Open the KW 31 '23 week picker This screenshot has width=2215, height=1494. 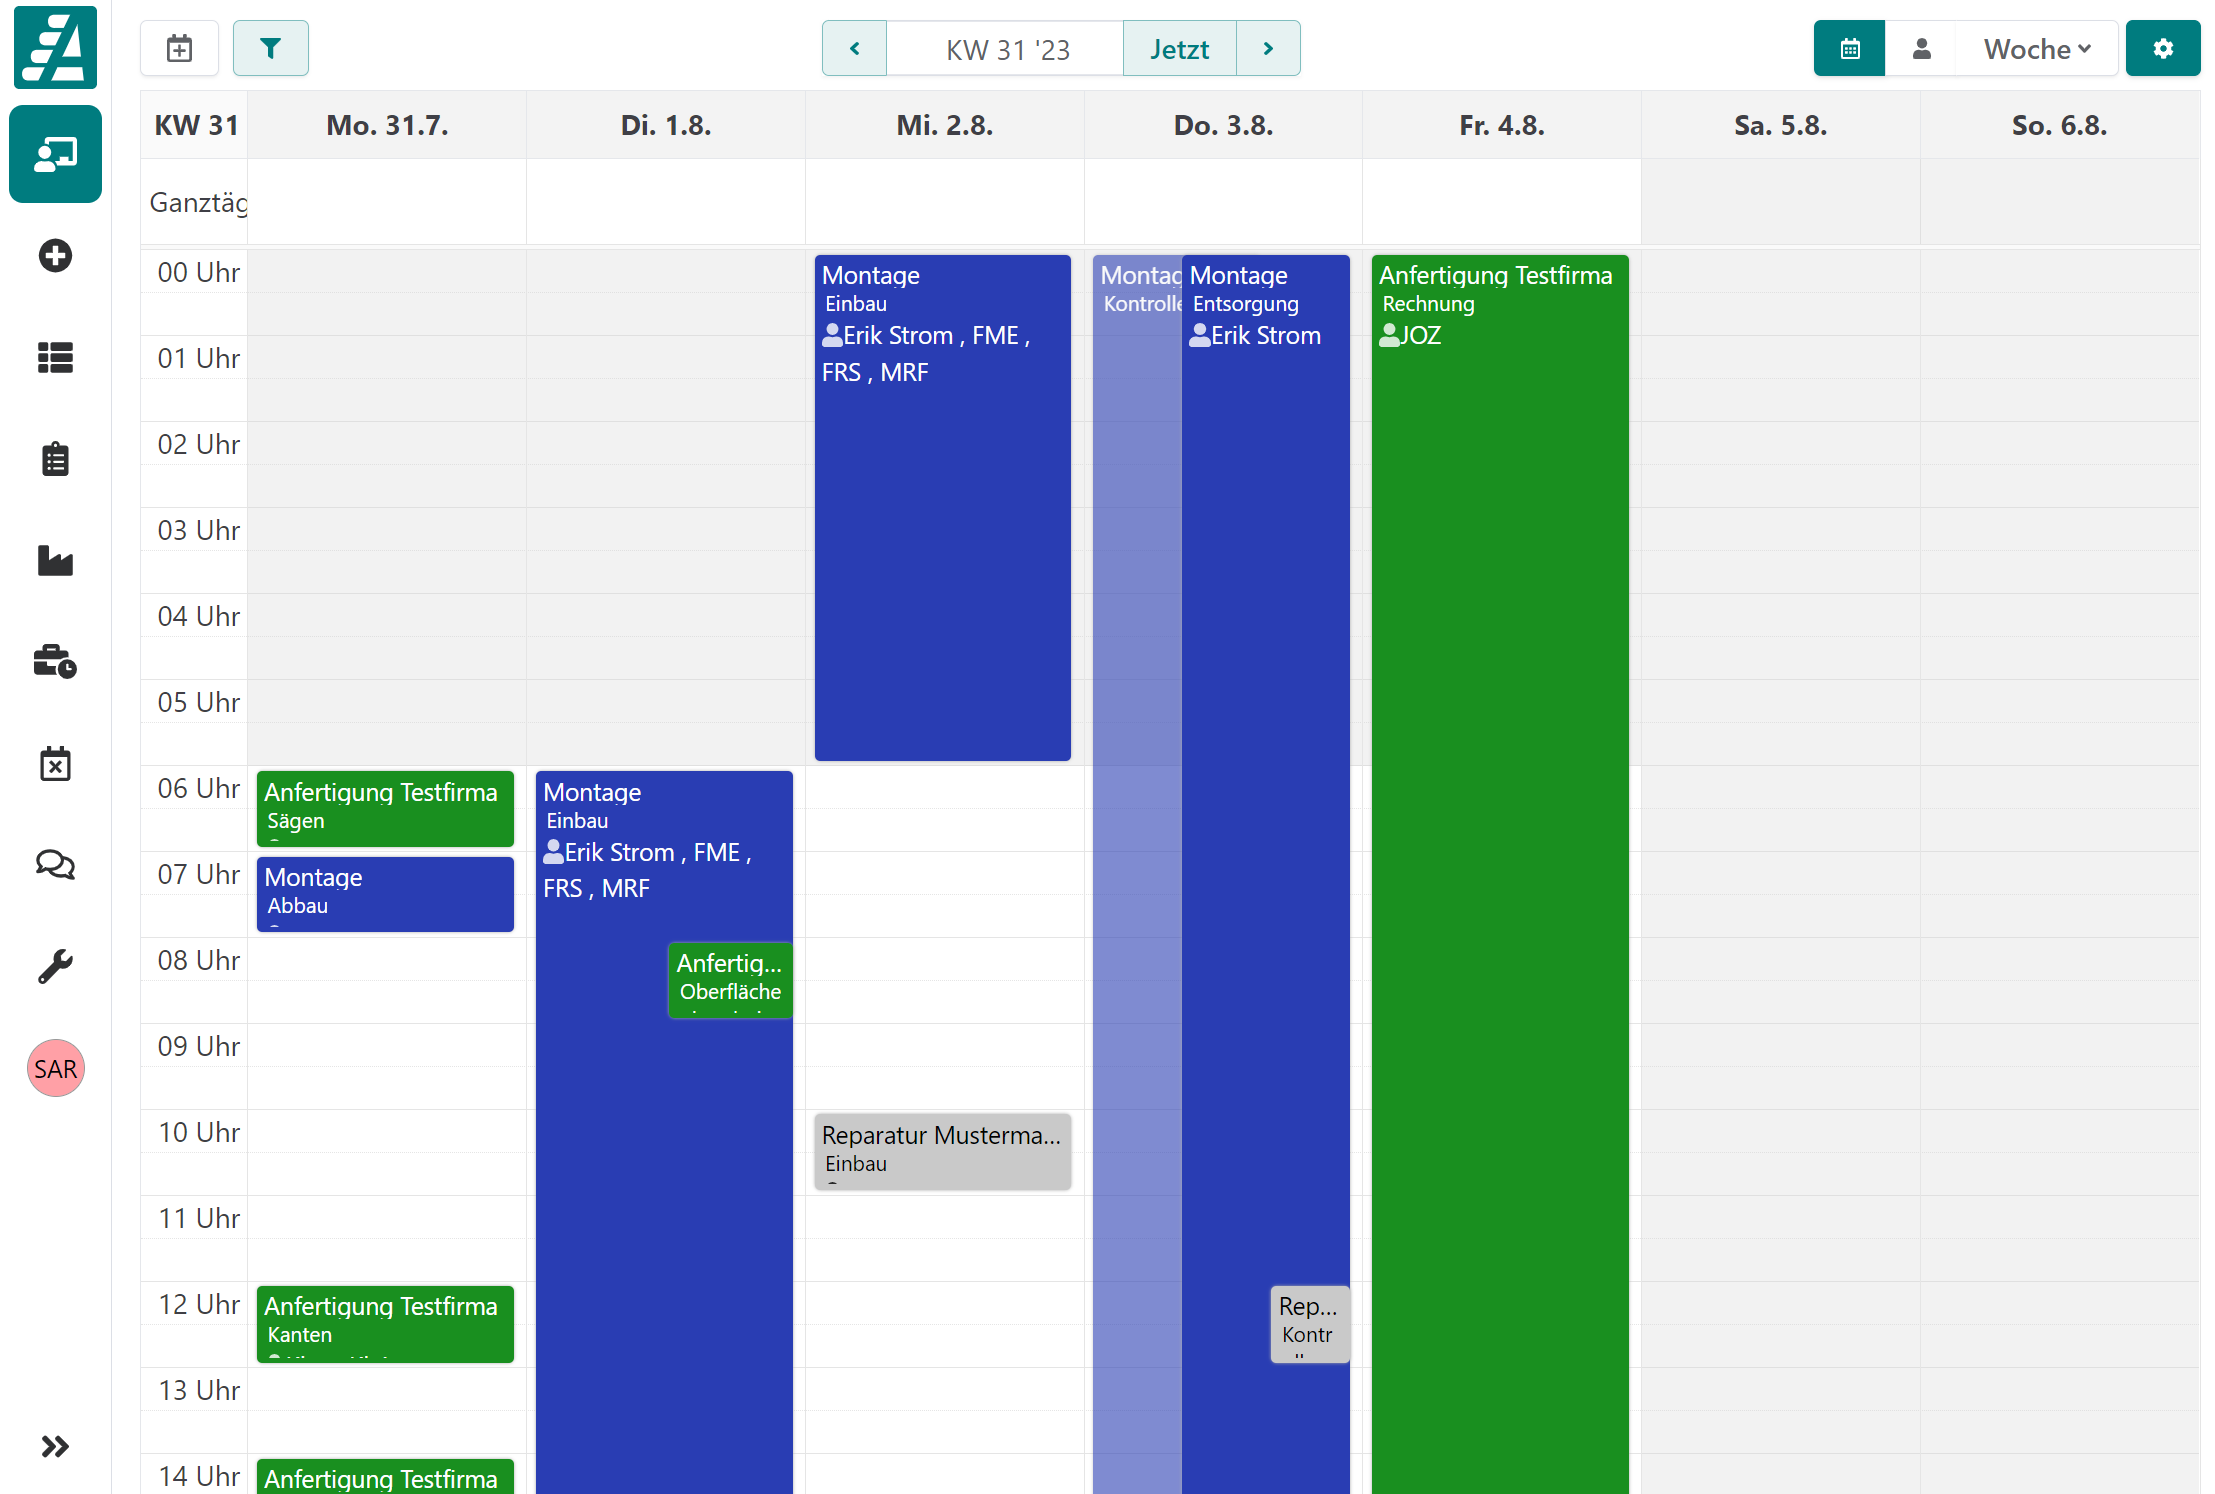click(1006, 48)
